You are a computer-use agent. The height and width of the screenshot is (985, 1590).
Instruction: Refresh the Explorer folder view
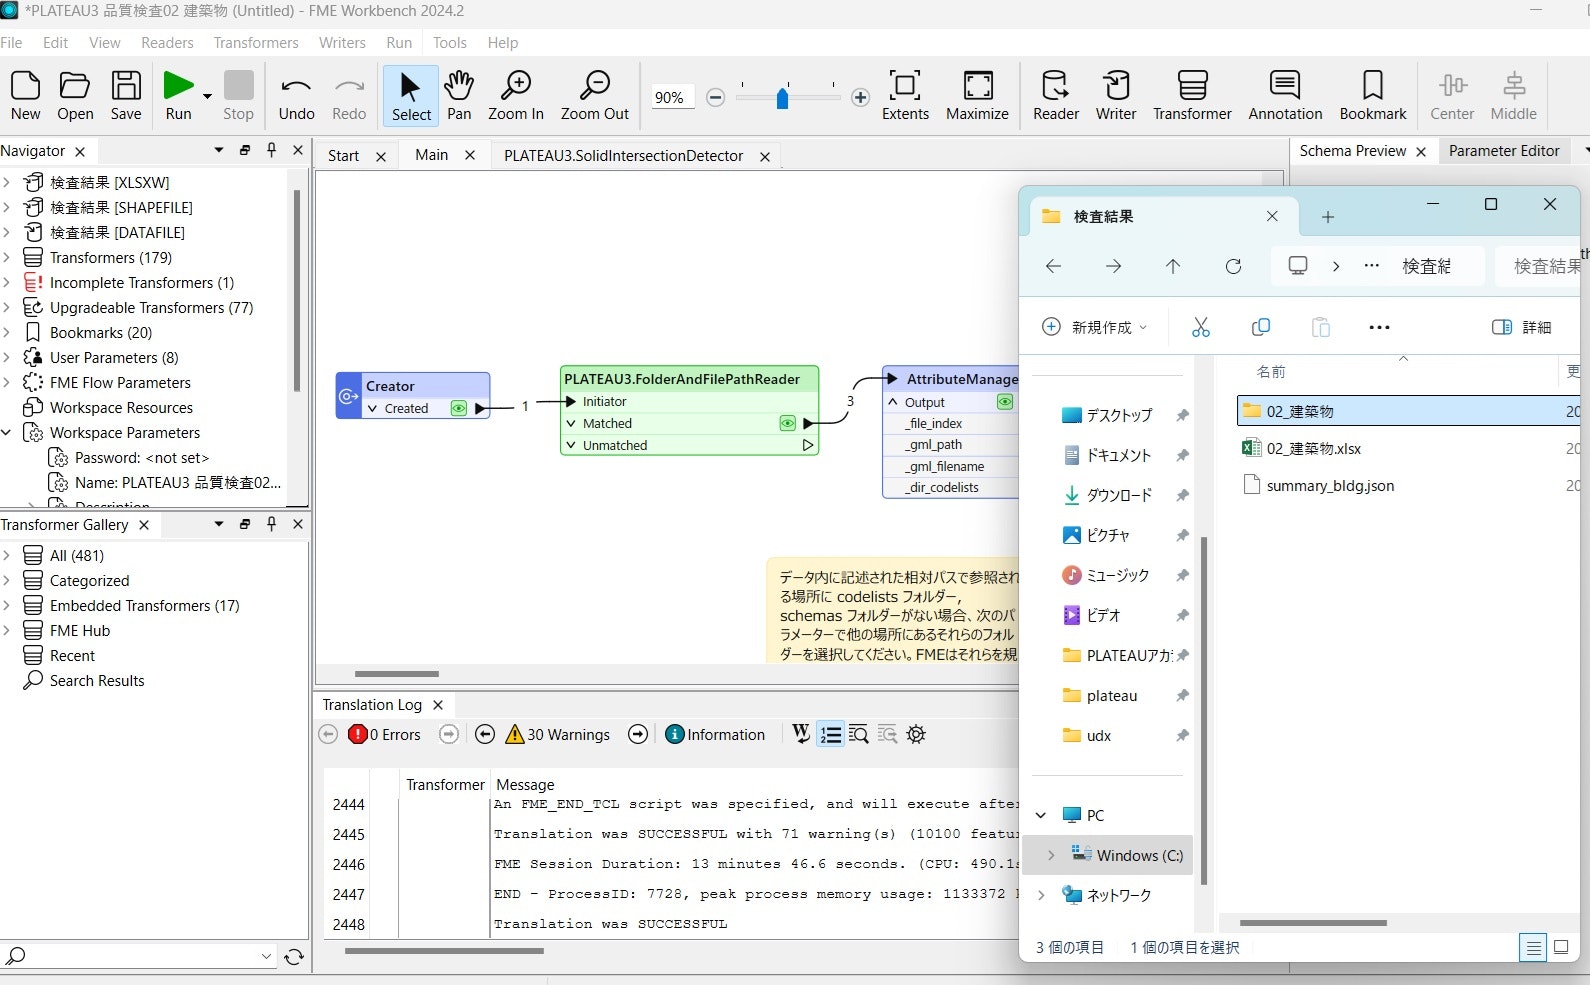click(1233, 266)
